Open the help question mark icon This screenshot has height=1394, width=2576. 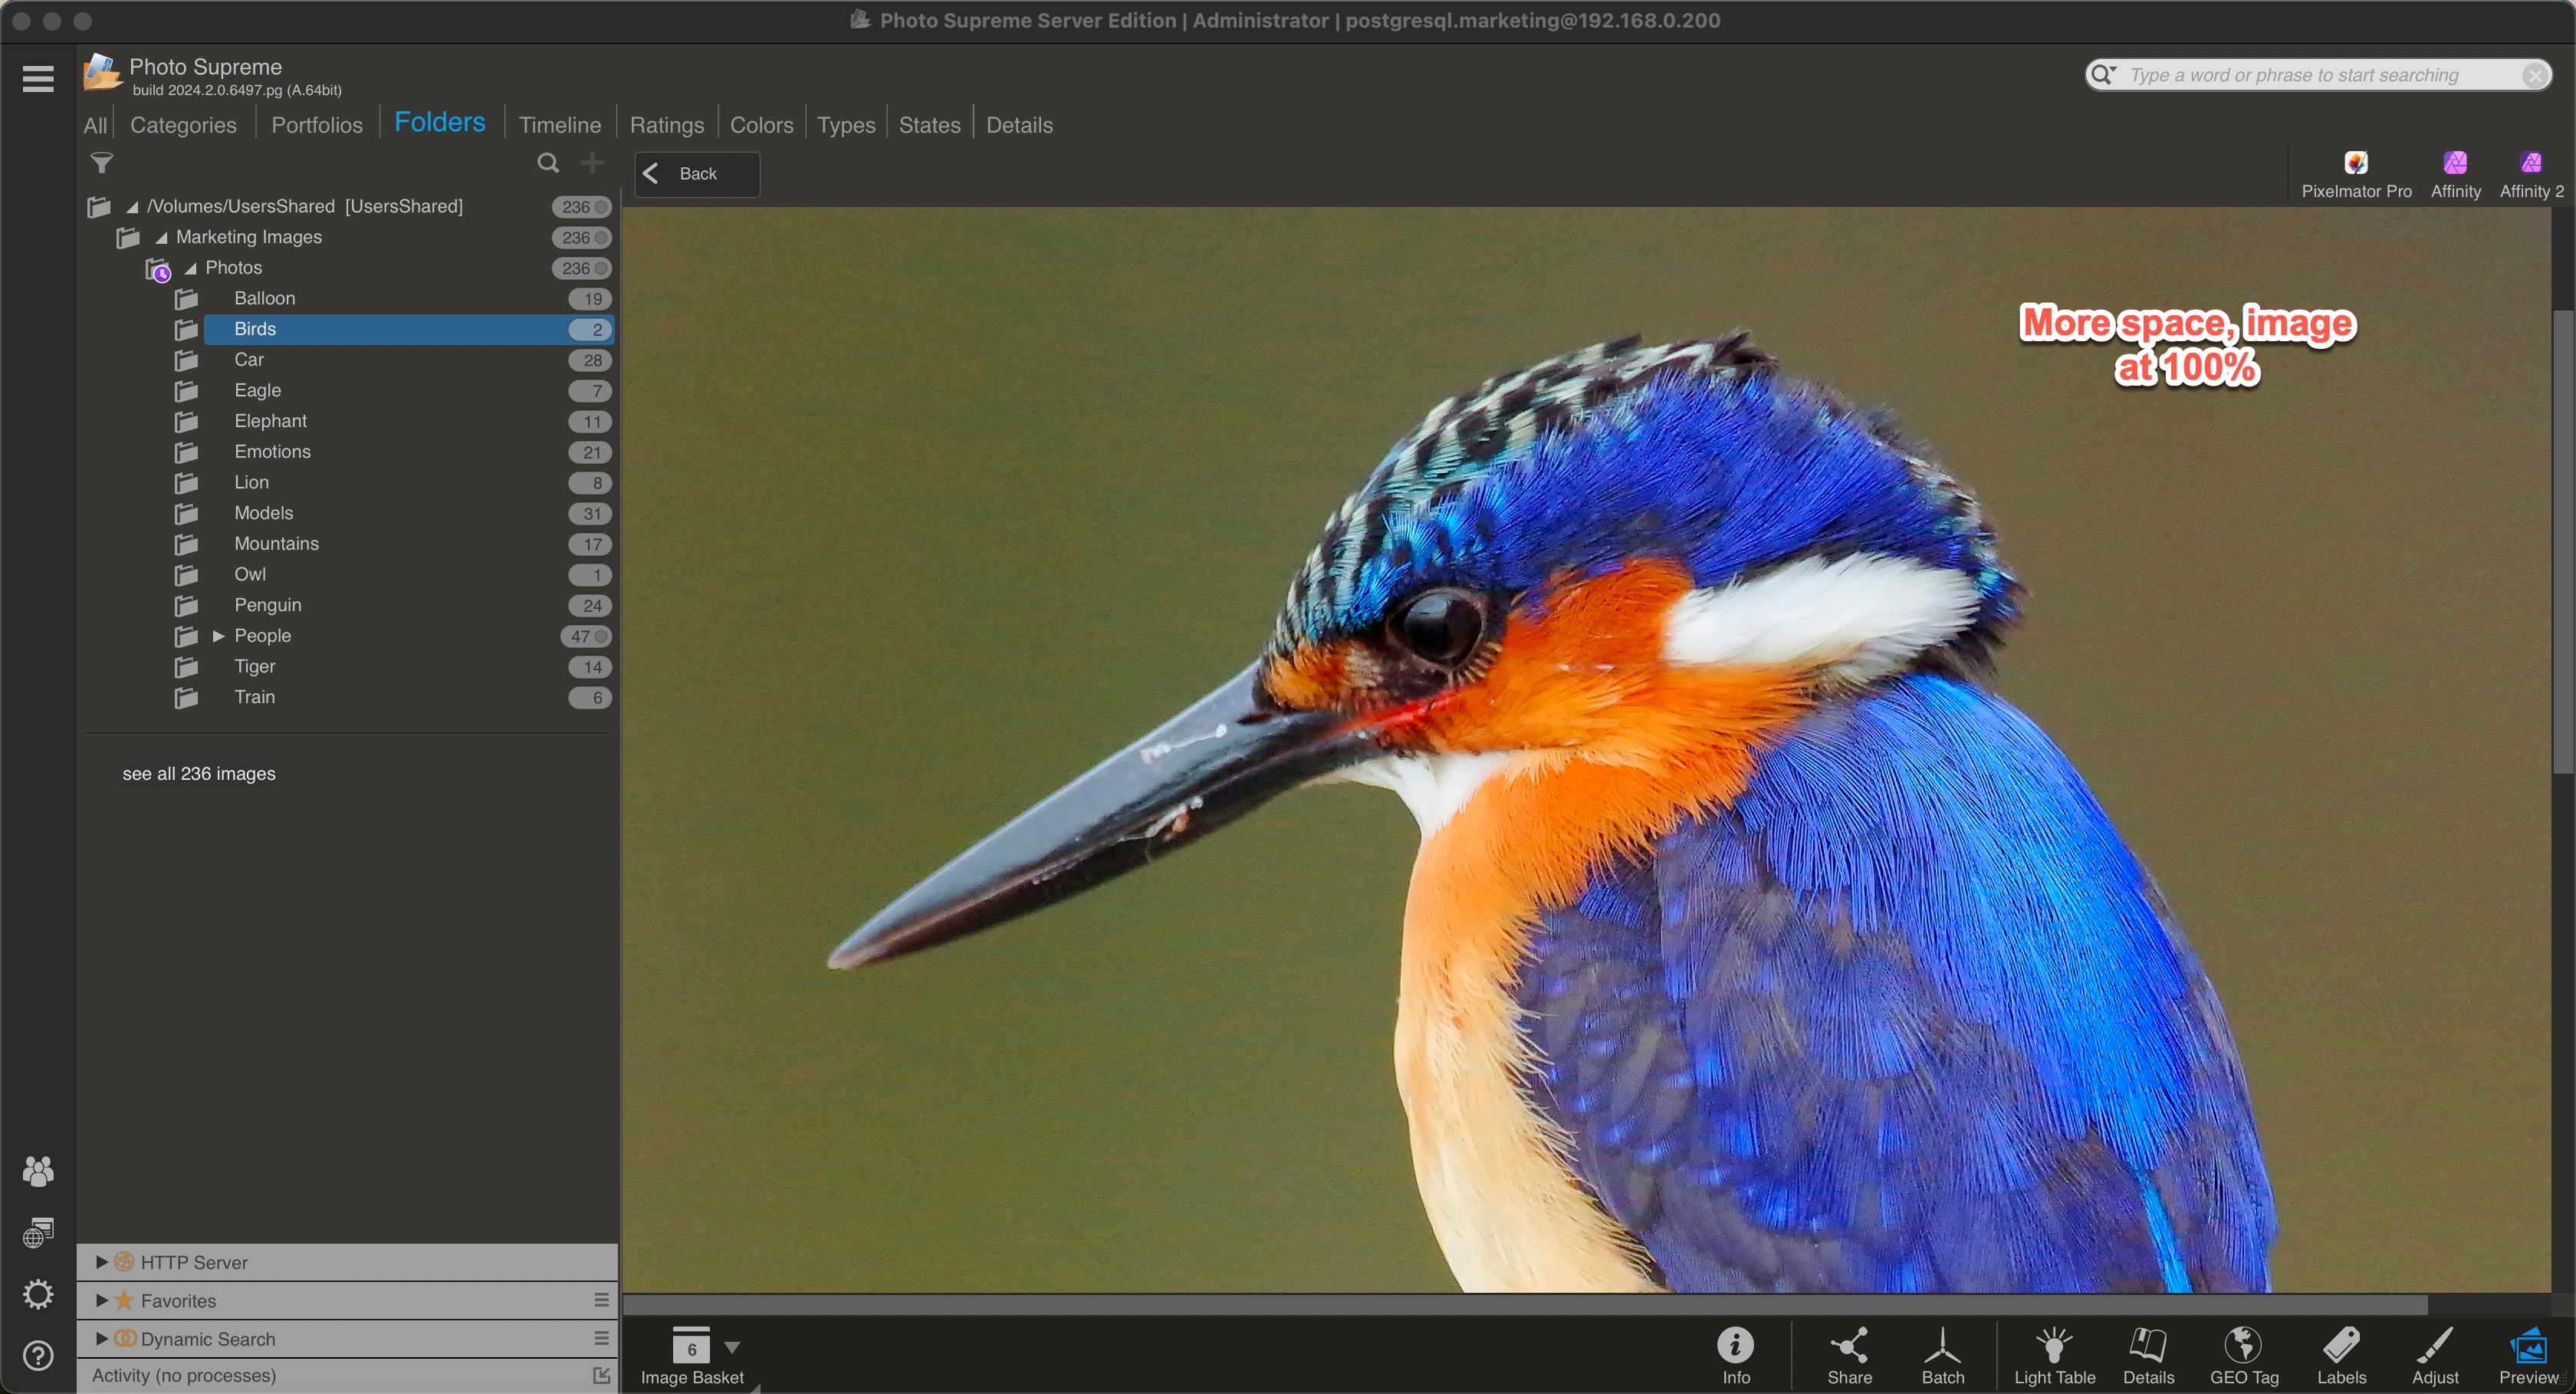click(38, 1356)
